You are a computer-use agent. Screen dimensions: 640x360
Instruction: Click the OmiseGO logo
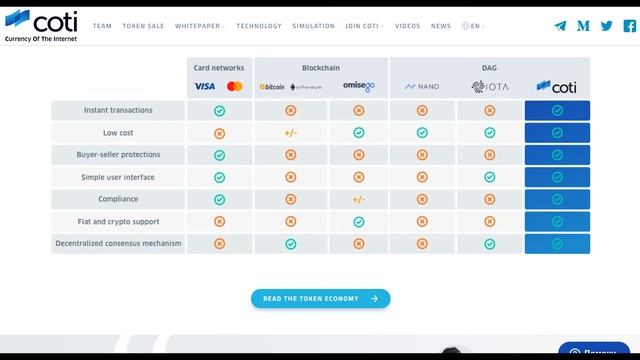(x=359, y=86)
